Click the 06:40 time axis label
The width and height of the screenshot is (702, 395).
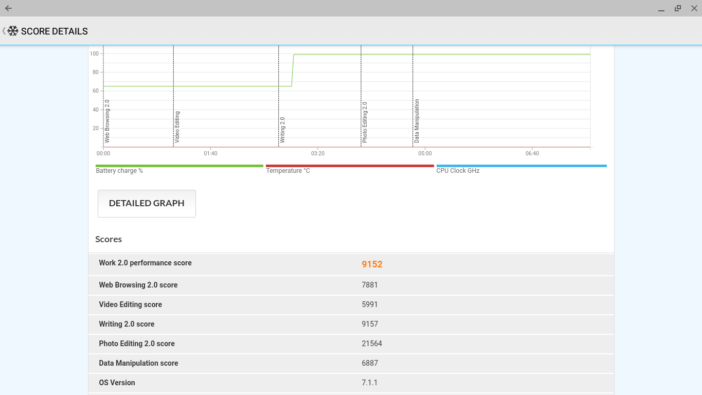tap(532, 153)
